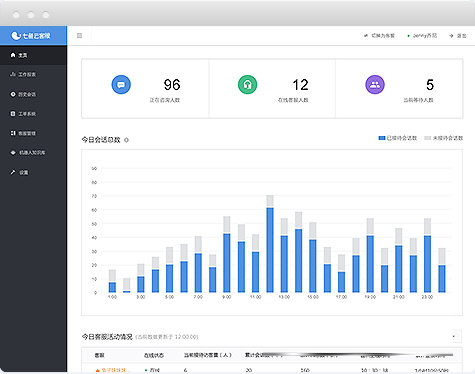Click the home icon beside 主页
The height and width of the screenshot is (374, 475).
click(x=13, y=55)
